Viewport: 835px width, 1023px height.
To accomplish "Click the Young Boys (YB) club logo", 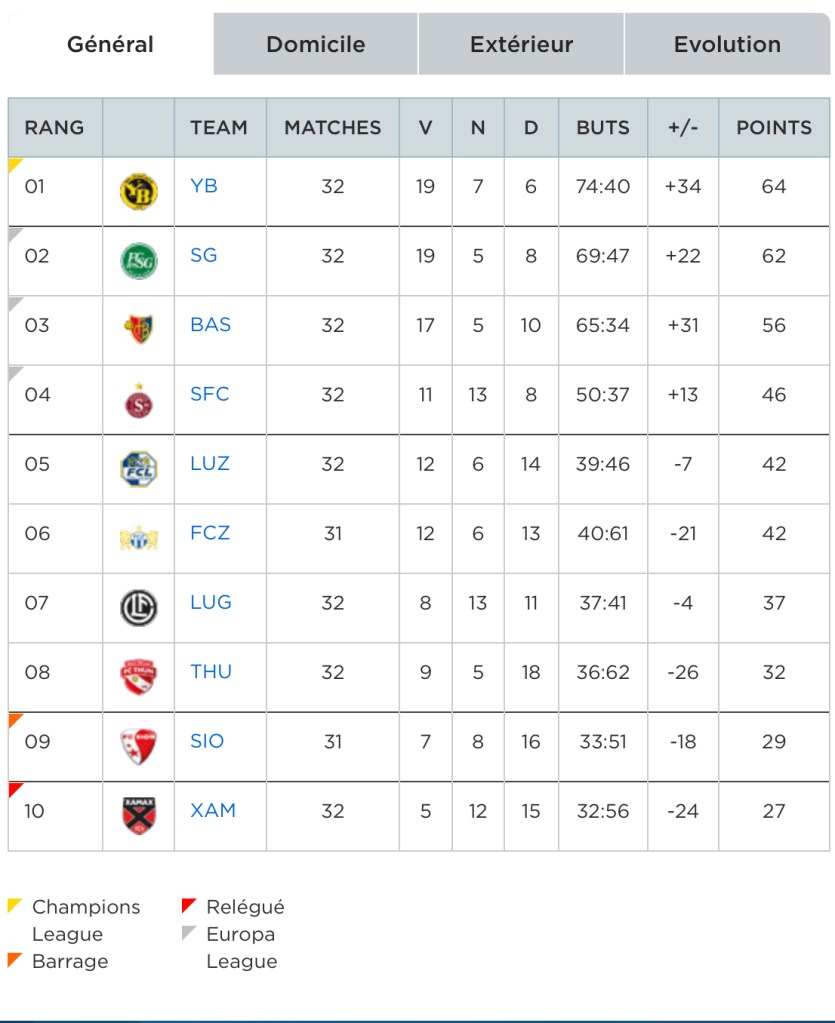I will coord(138,191).
